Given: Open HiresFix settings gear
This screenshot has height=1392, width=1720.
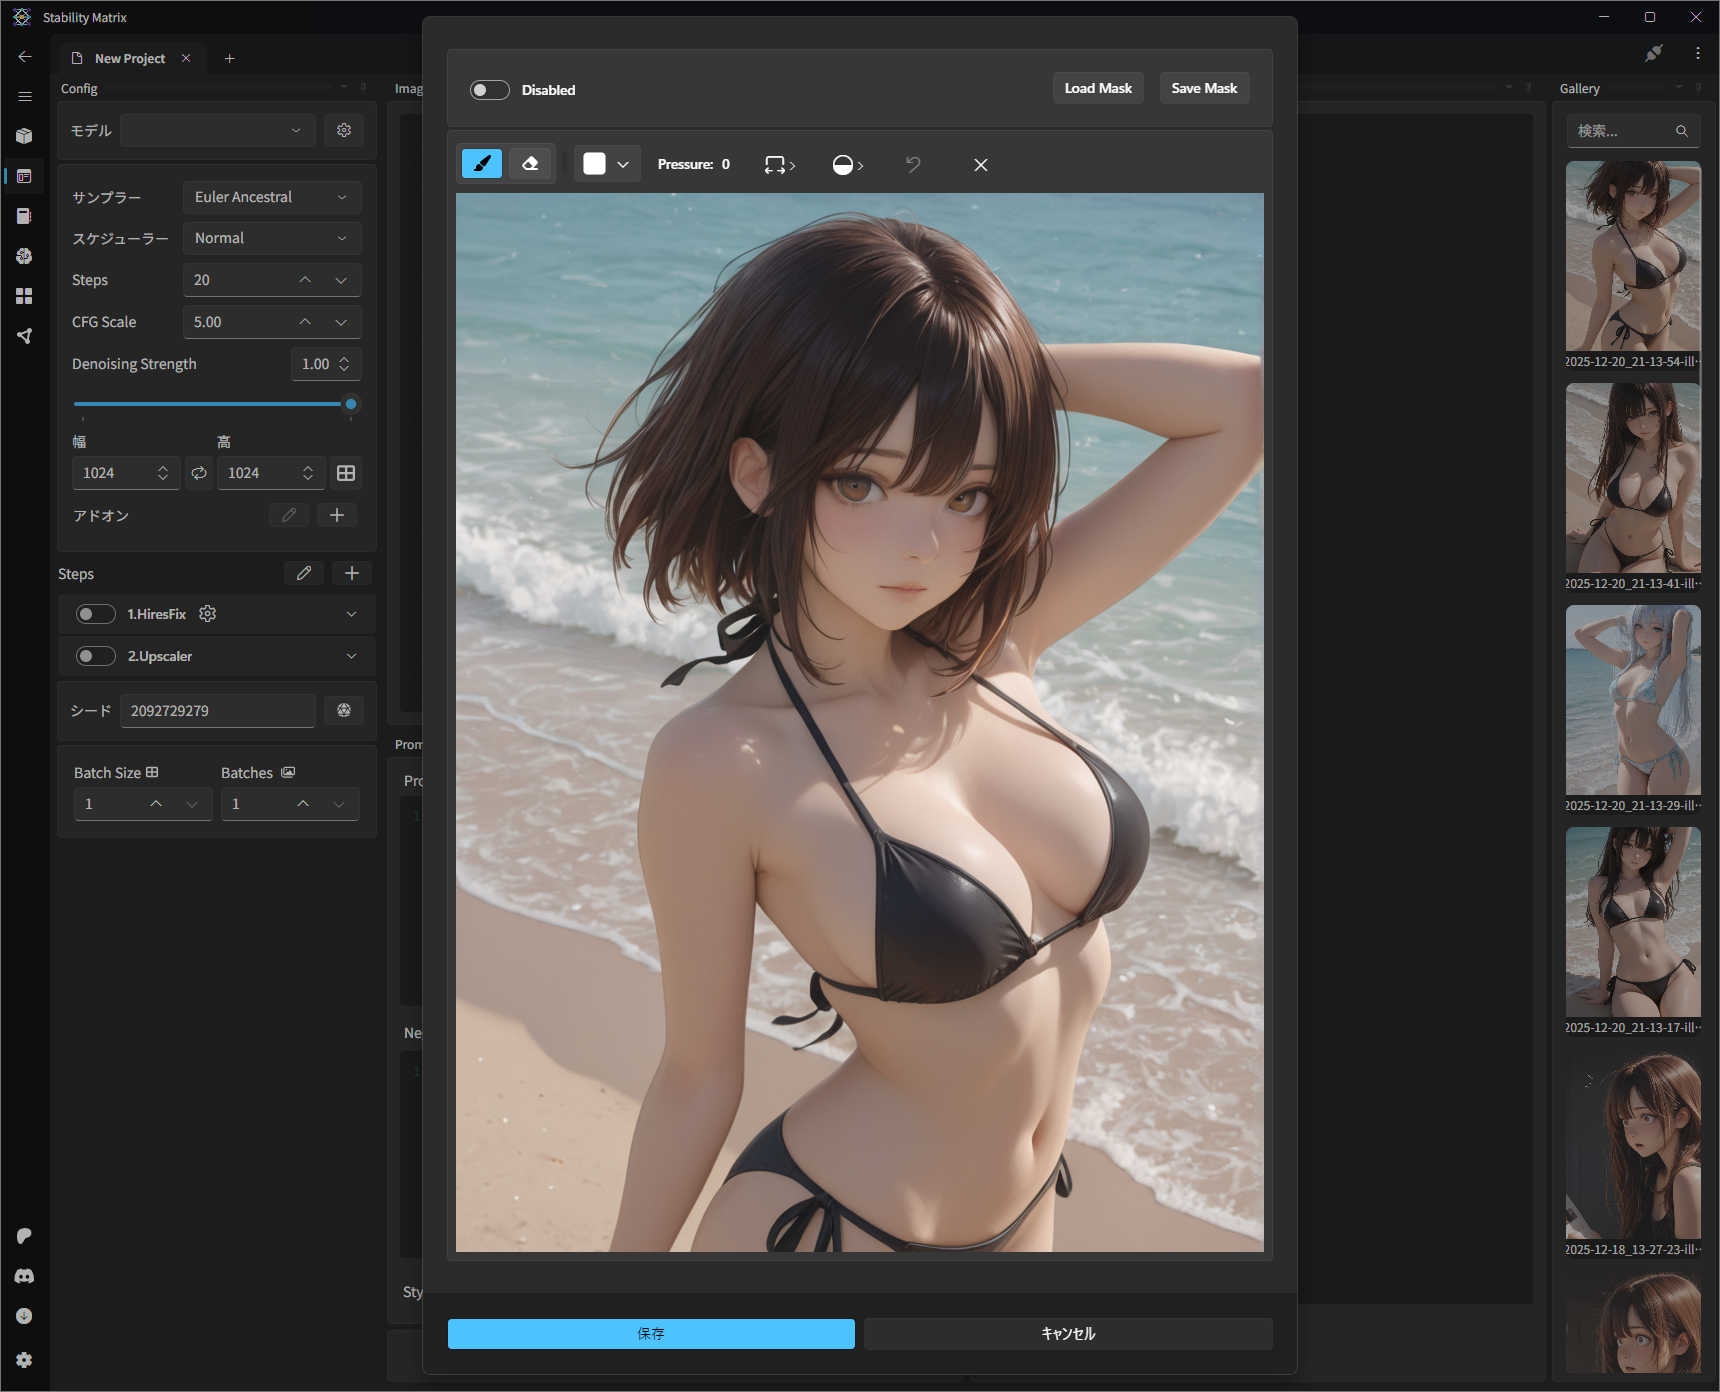Looking at the screenshot, I should coord(208,614).
